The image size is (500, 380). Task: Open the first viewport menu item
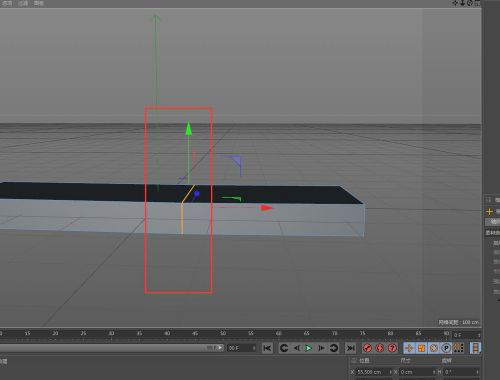(7, 3)
